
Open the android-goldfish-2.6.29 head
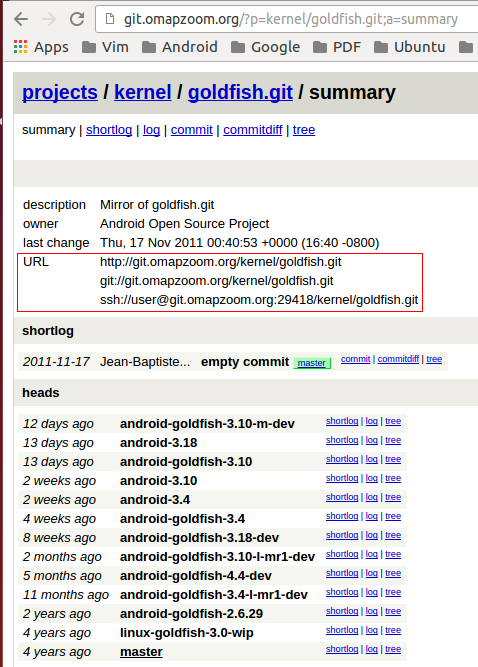point(191,614)
